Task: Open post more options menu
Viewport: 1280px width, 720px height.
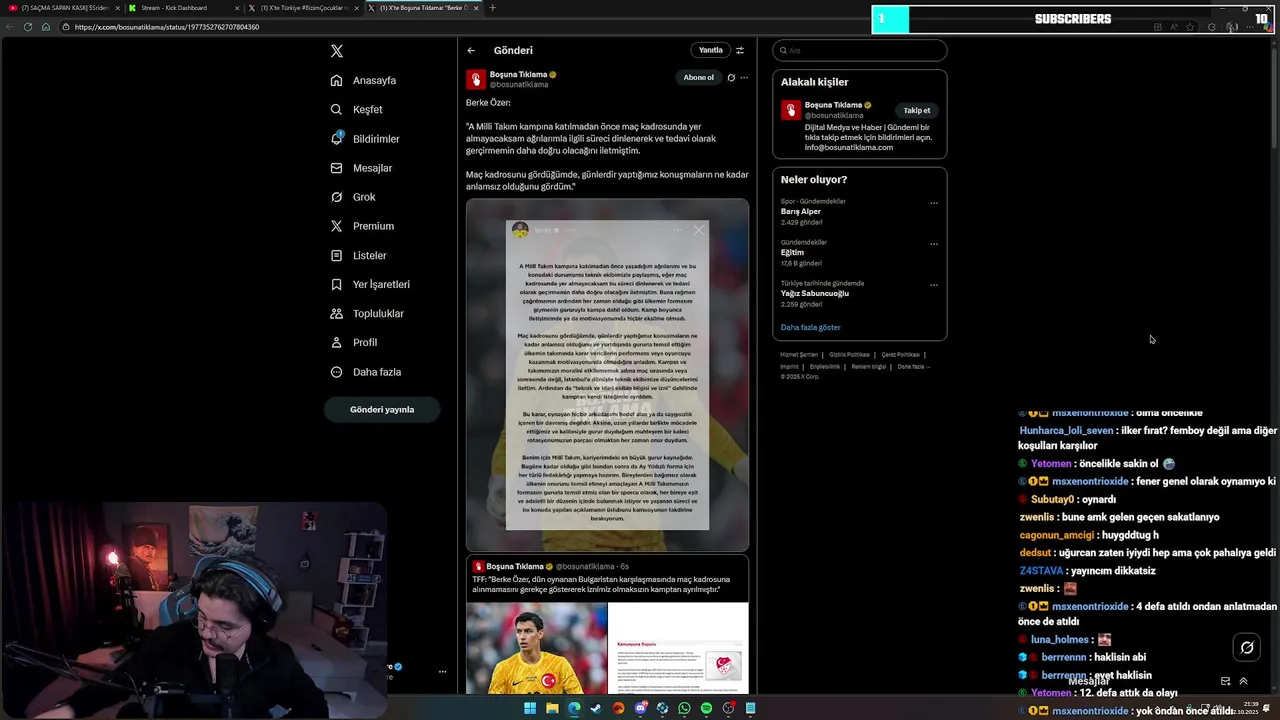Action: [743, 77]
